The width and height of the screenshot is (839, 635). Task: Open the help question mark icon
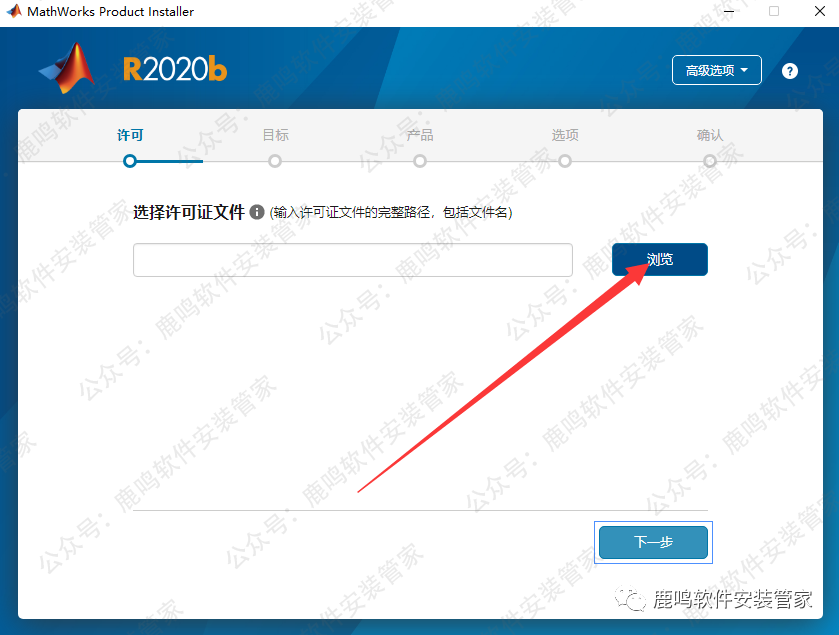pyautogui.click(x=789, y=71)
